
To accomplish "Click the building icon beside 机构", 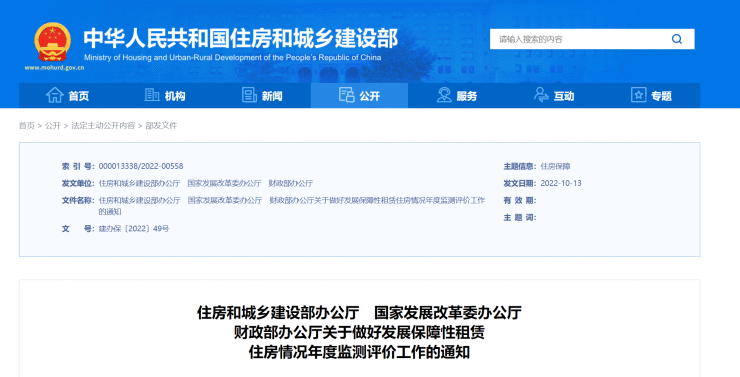I will point(152,95).
